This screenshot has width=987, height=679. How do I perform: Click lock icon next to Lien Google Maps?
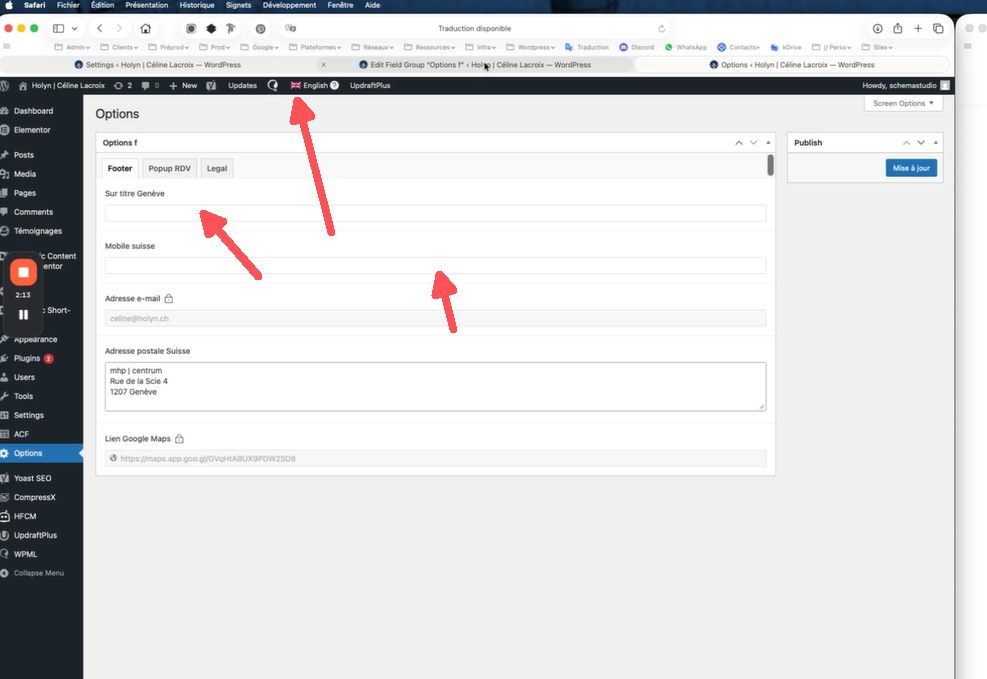(179, 439)
